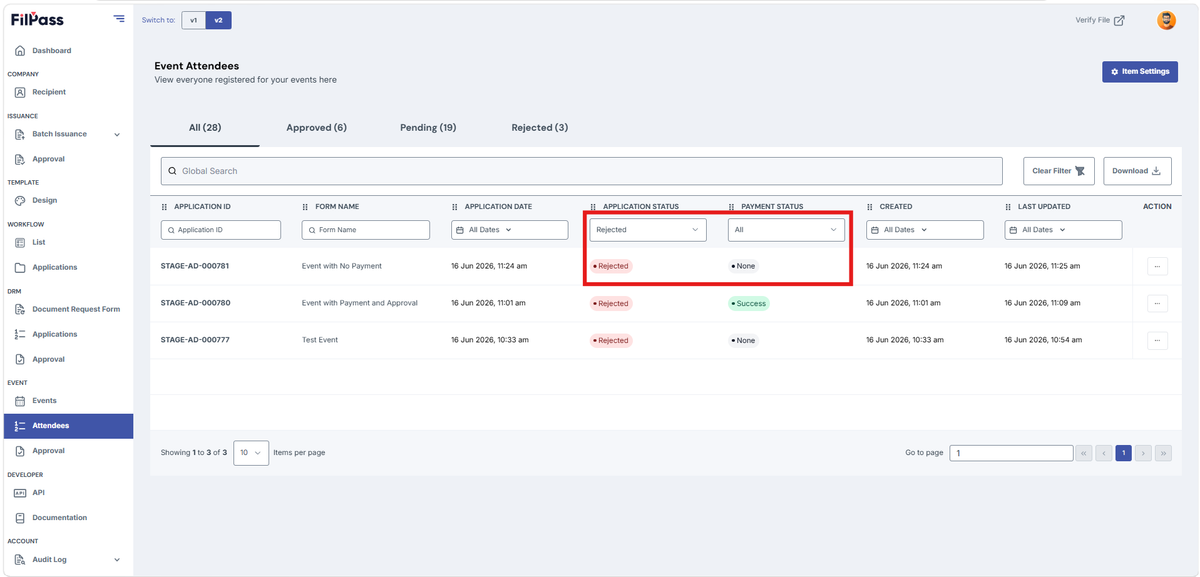Select the All (28) tab
The height and width of the screenshot is (577, 1200).
(x=205, y=128)
